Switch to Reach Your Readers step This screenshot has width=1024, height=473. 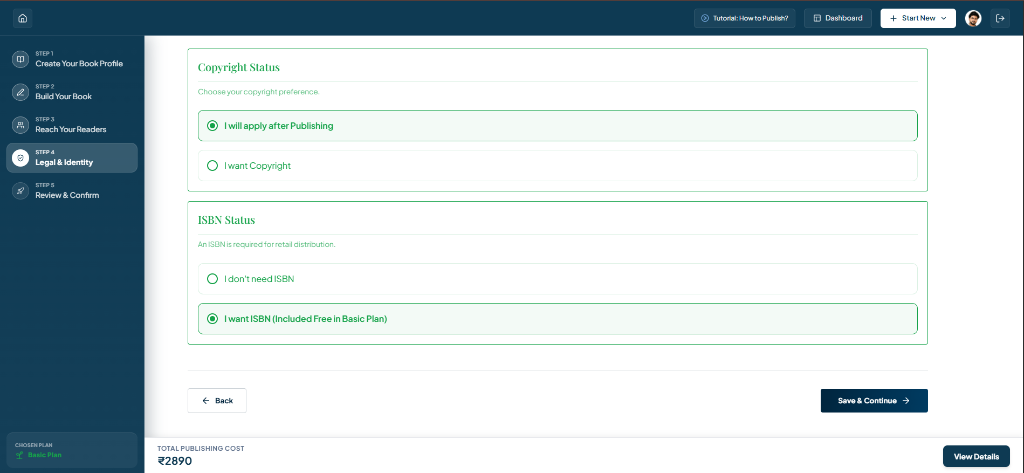coord(72,125)
